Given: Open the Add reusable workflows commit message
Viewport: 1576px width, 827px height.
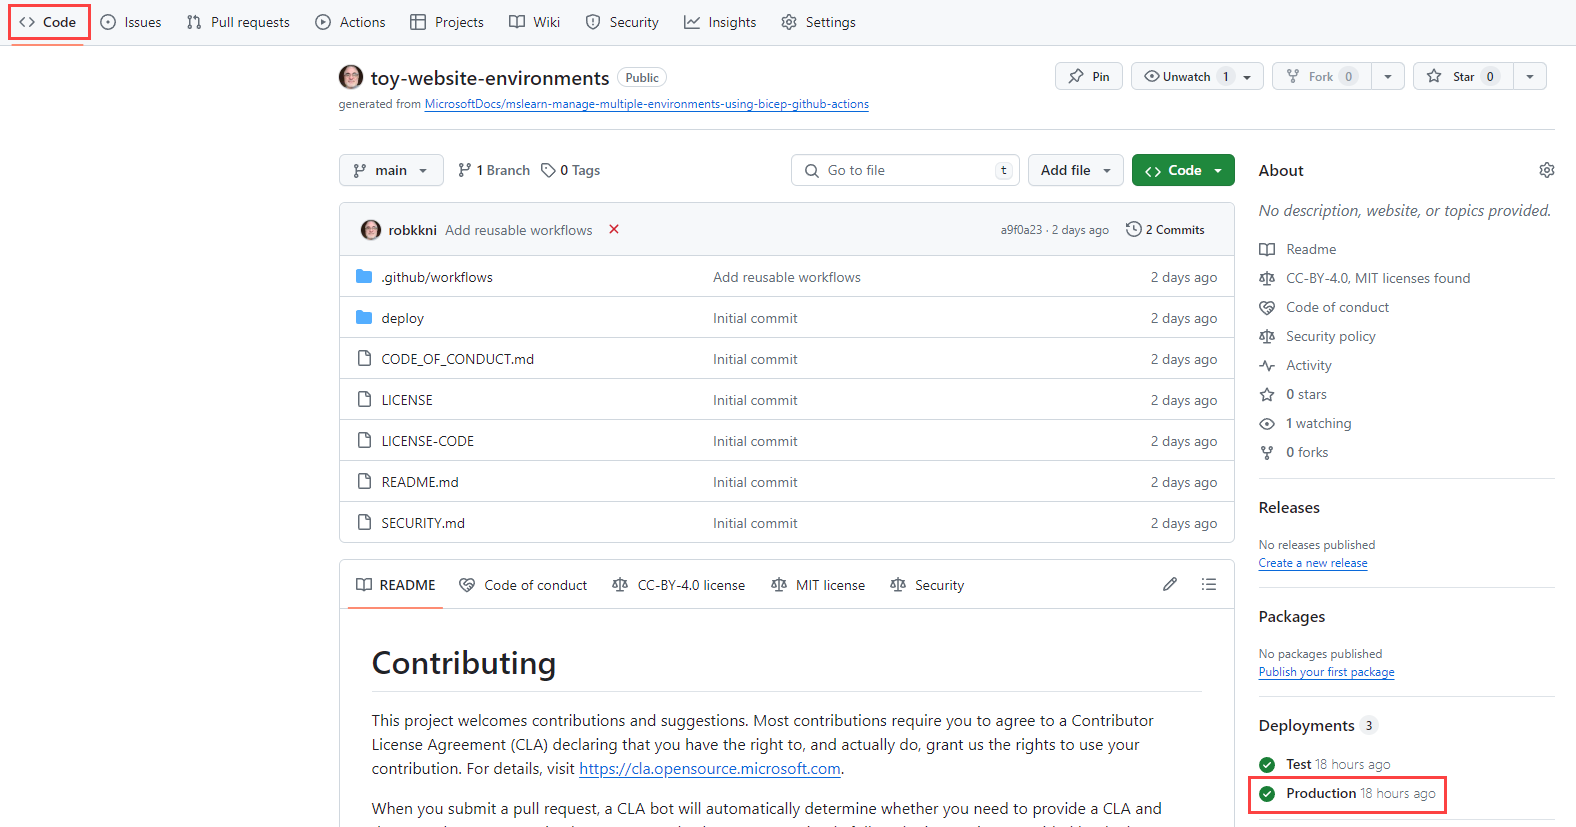Looking at the screenshot, I should tap(519, 230).
